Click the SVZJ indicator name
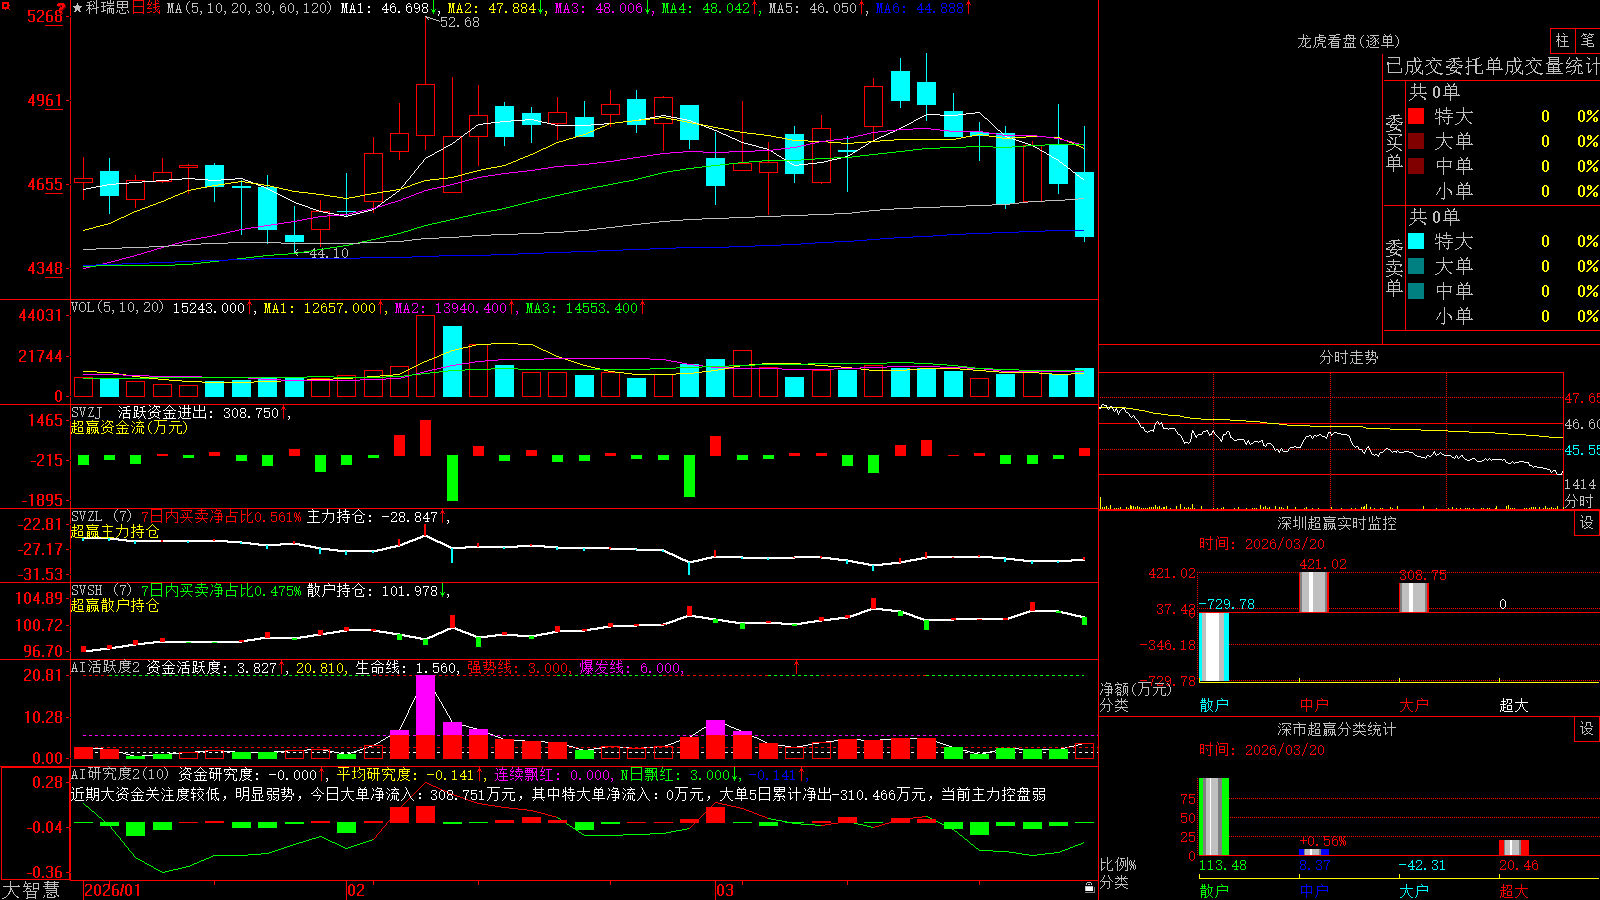 (87, 412)
